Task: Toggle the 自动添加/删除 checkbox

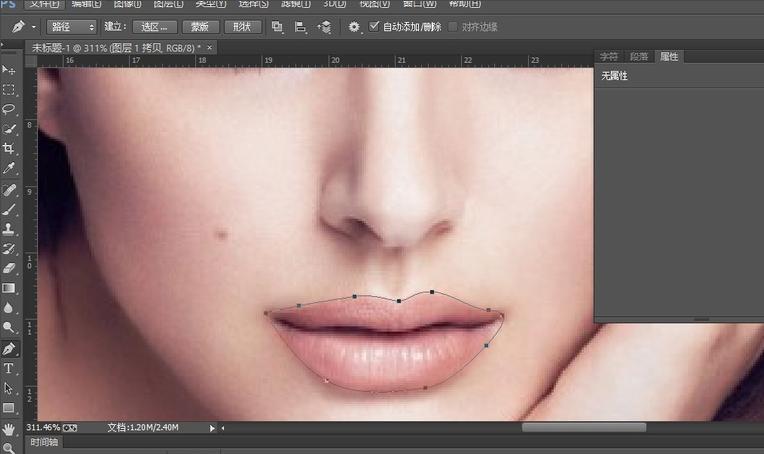Action: [374, 27]
